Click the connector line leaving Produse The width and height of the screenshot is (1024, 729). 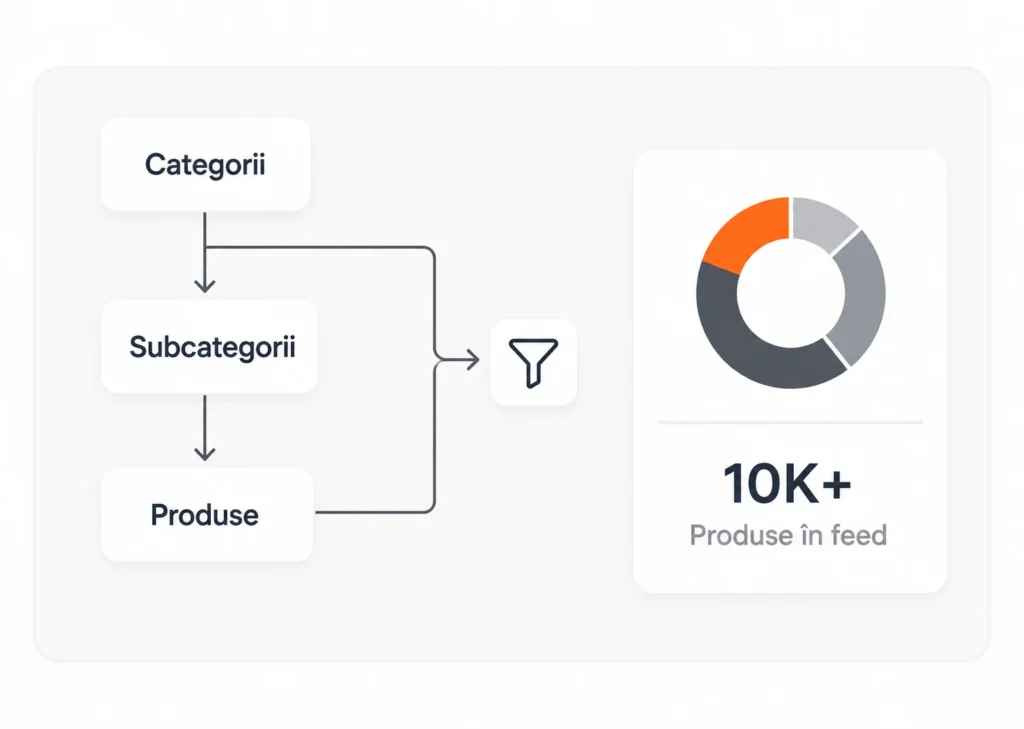tap(374, 512)
